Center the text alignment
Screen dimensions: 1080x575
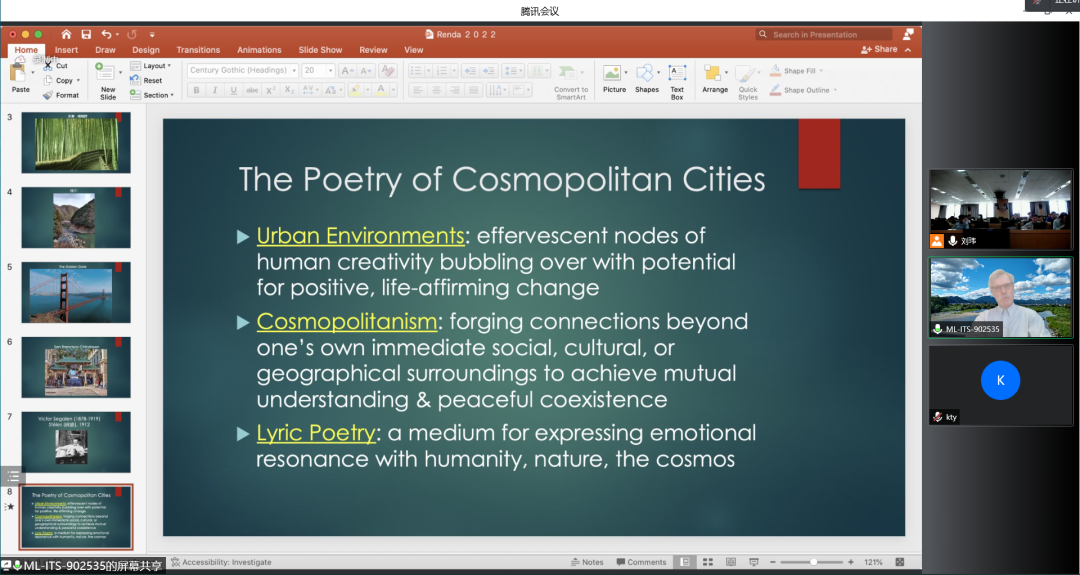click(x=436, y=90)
